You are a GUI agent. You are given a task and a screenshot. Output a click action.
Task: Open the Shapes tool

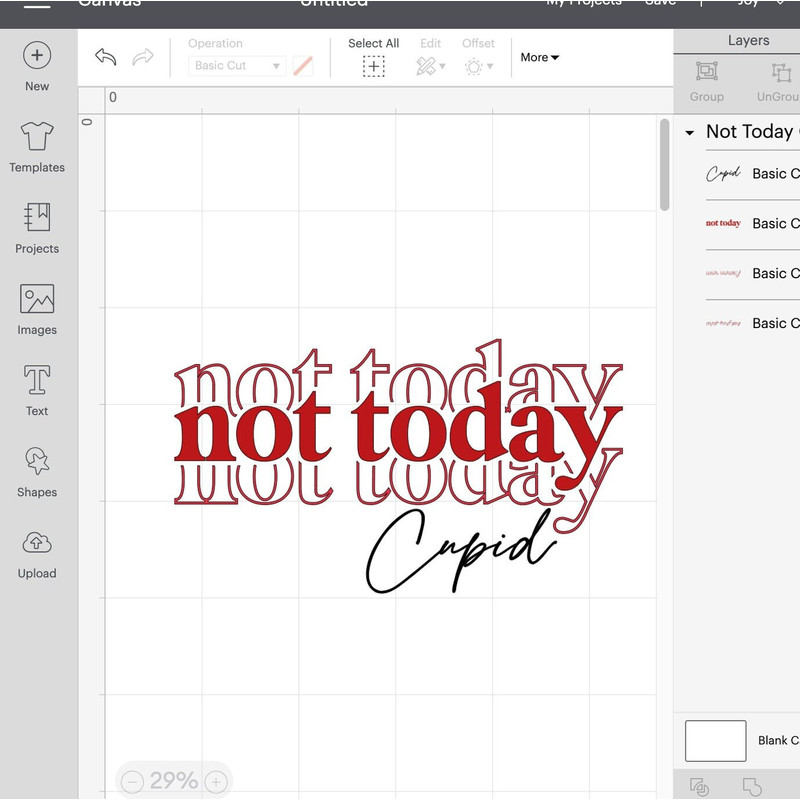pos(37,461)
